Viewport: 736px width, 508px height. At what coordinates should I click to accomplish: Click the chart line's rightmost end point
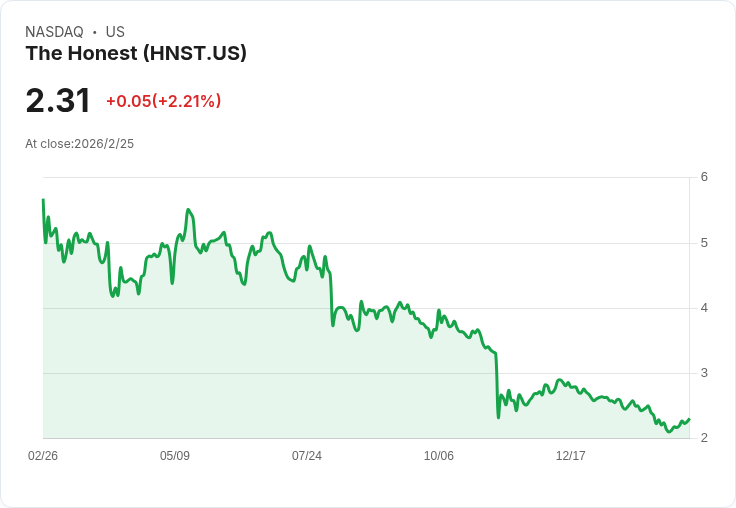(x=689, y=419)
